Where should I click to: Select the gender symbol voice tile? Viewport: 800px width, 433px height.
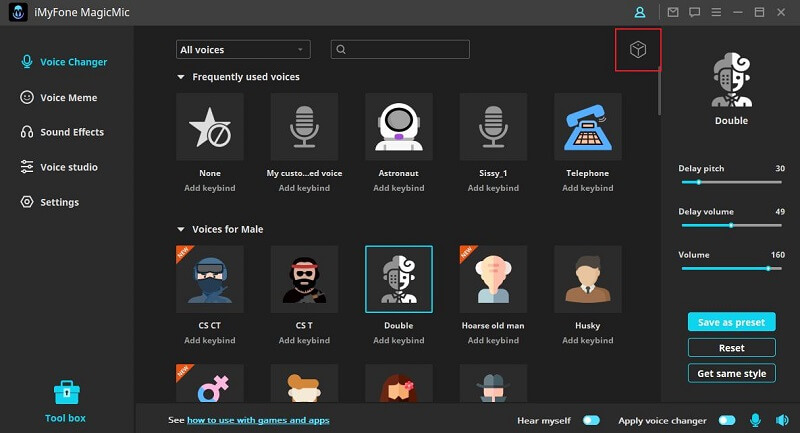tap(210, 383)
